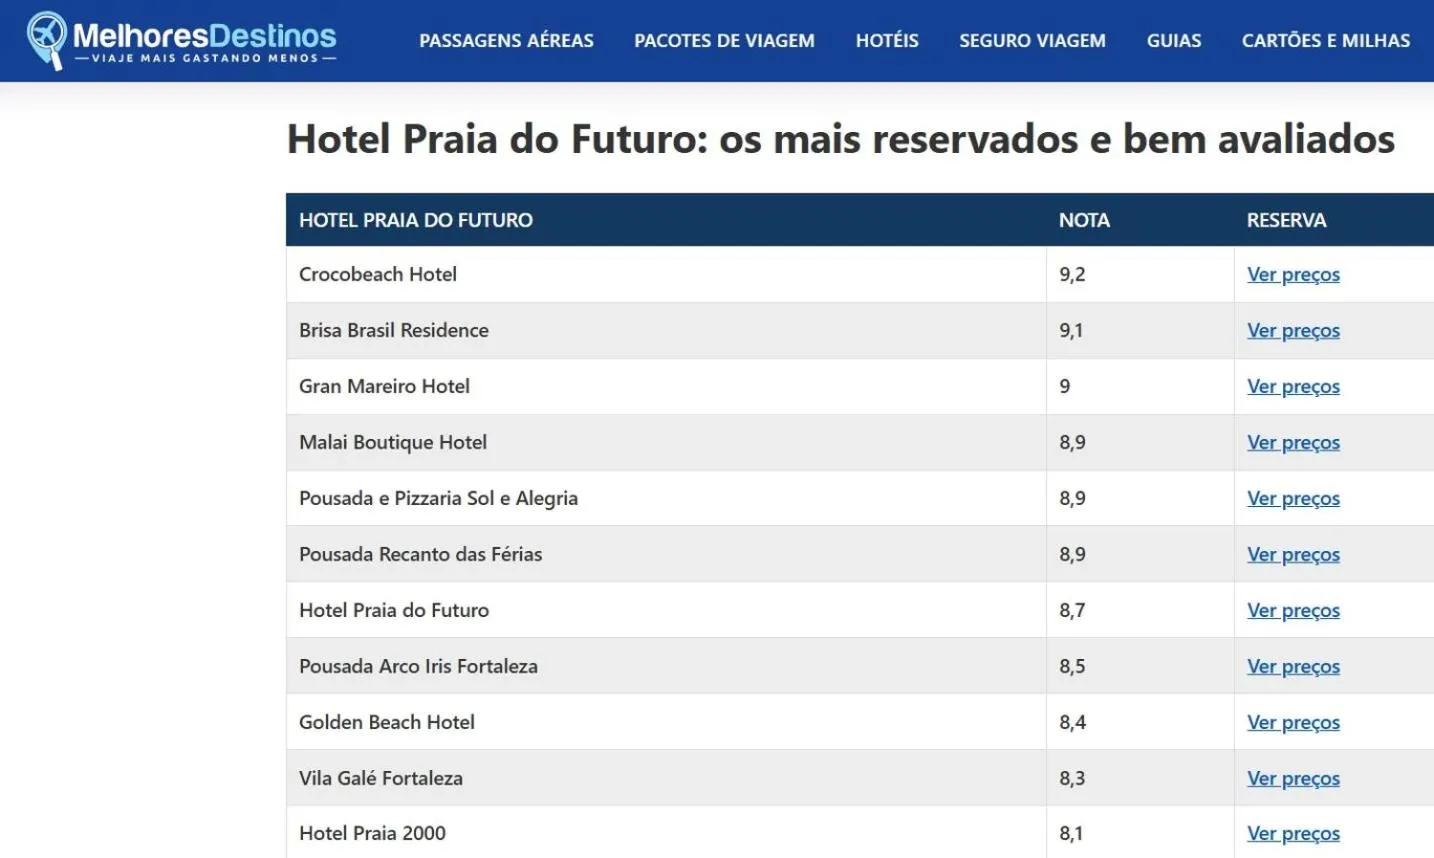Open the PACOTES DE VIAGEM section
The height and width of the screenshot is (858, 1434).
[723, 41]
